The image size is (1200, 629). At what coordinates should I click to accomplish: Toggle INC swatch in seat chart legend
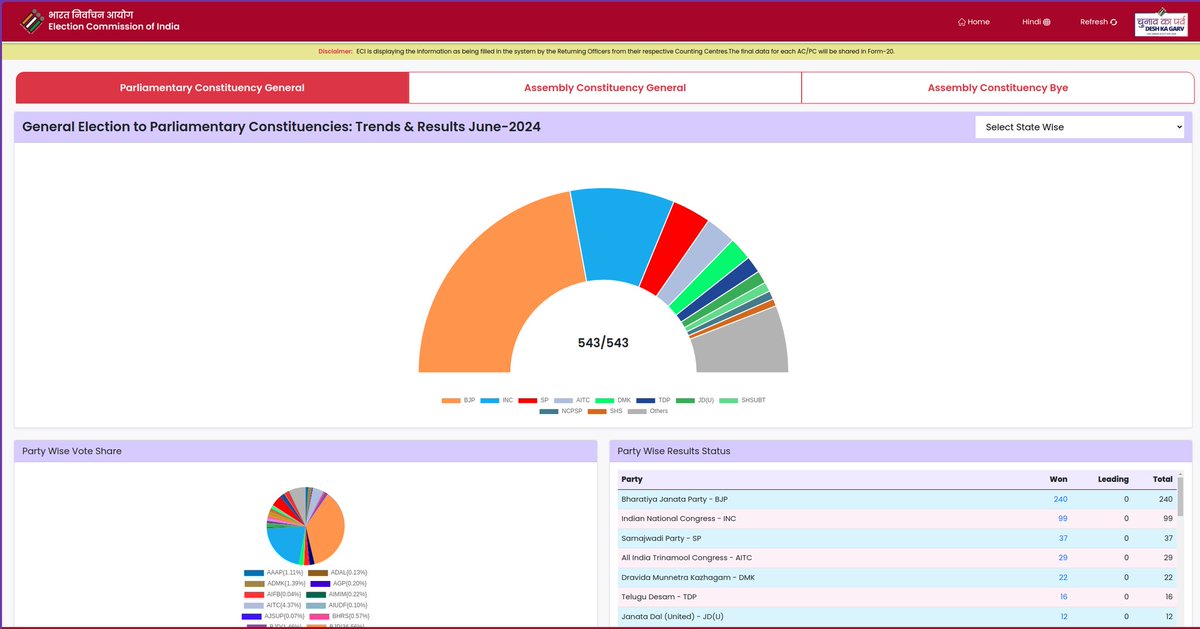[x=489, y=400]
